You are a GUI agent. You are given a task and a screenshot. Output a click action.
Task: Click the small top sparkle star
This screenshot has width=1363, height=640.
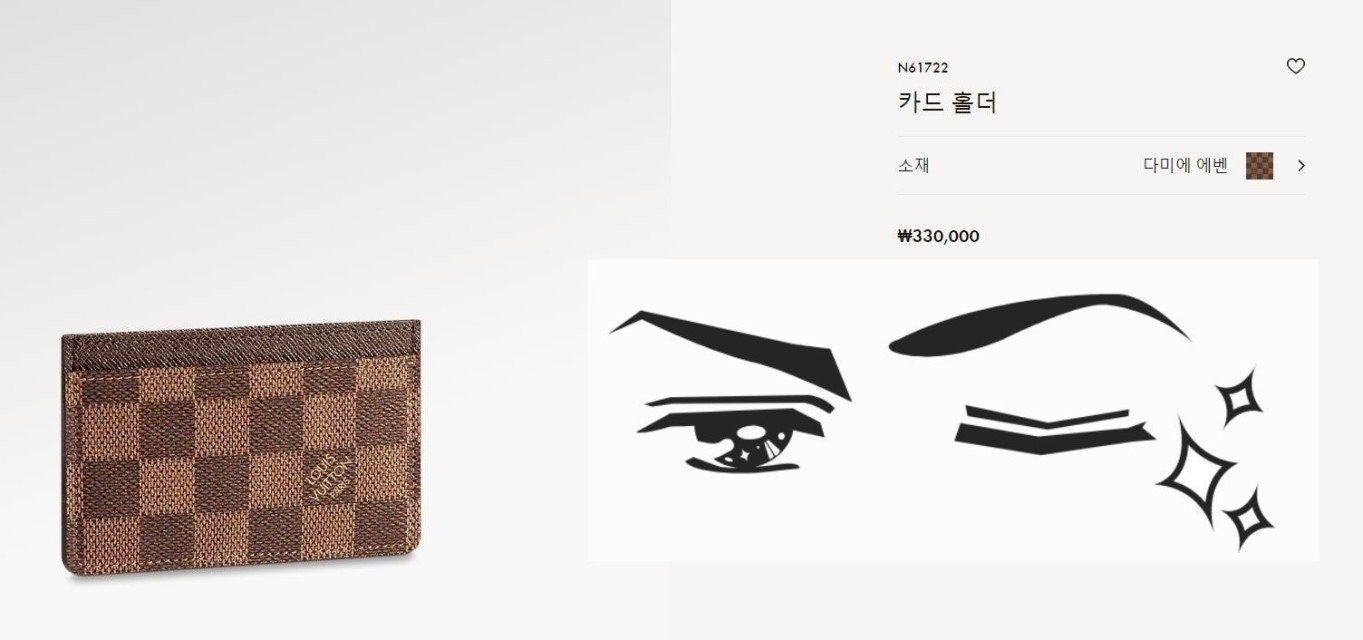[1240, 399]
